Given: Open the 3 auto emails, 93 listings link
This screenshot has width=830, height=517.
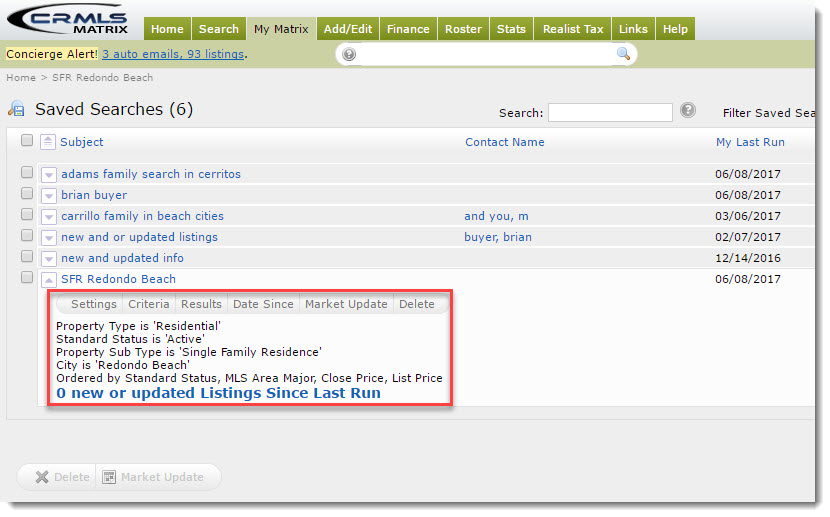Looking at the screenshot, I should pyautogui.click(x=173, y=54).
